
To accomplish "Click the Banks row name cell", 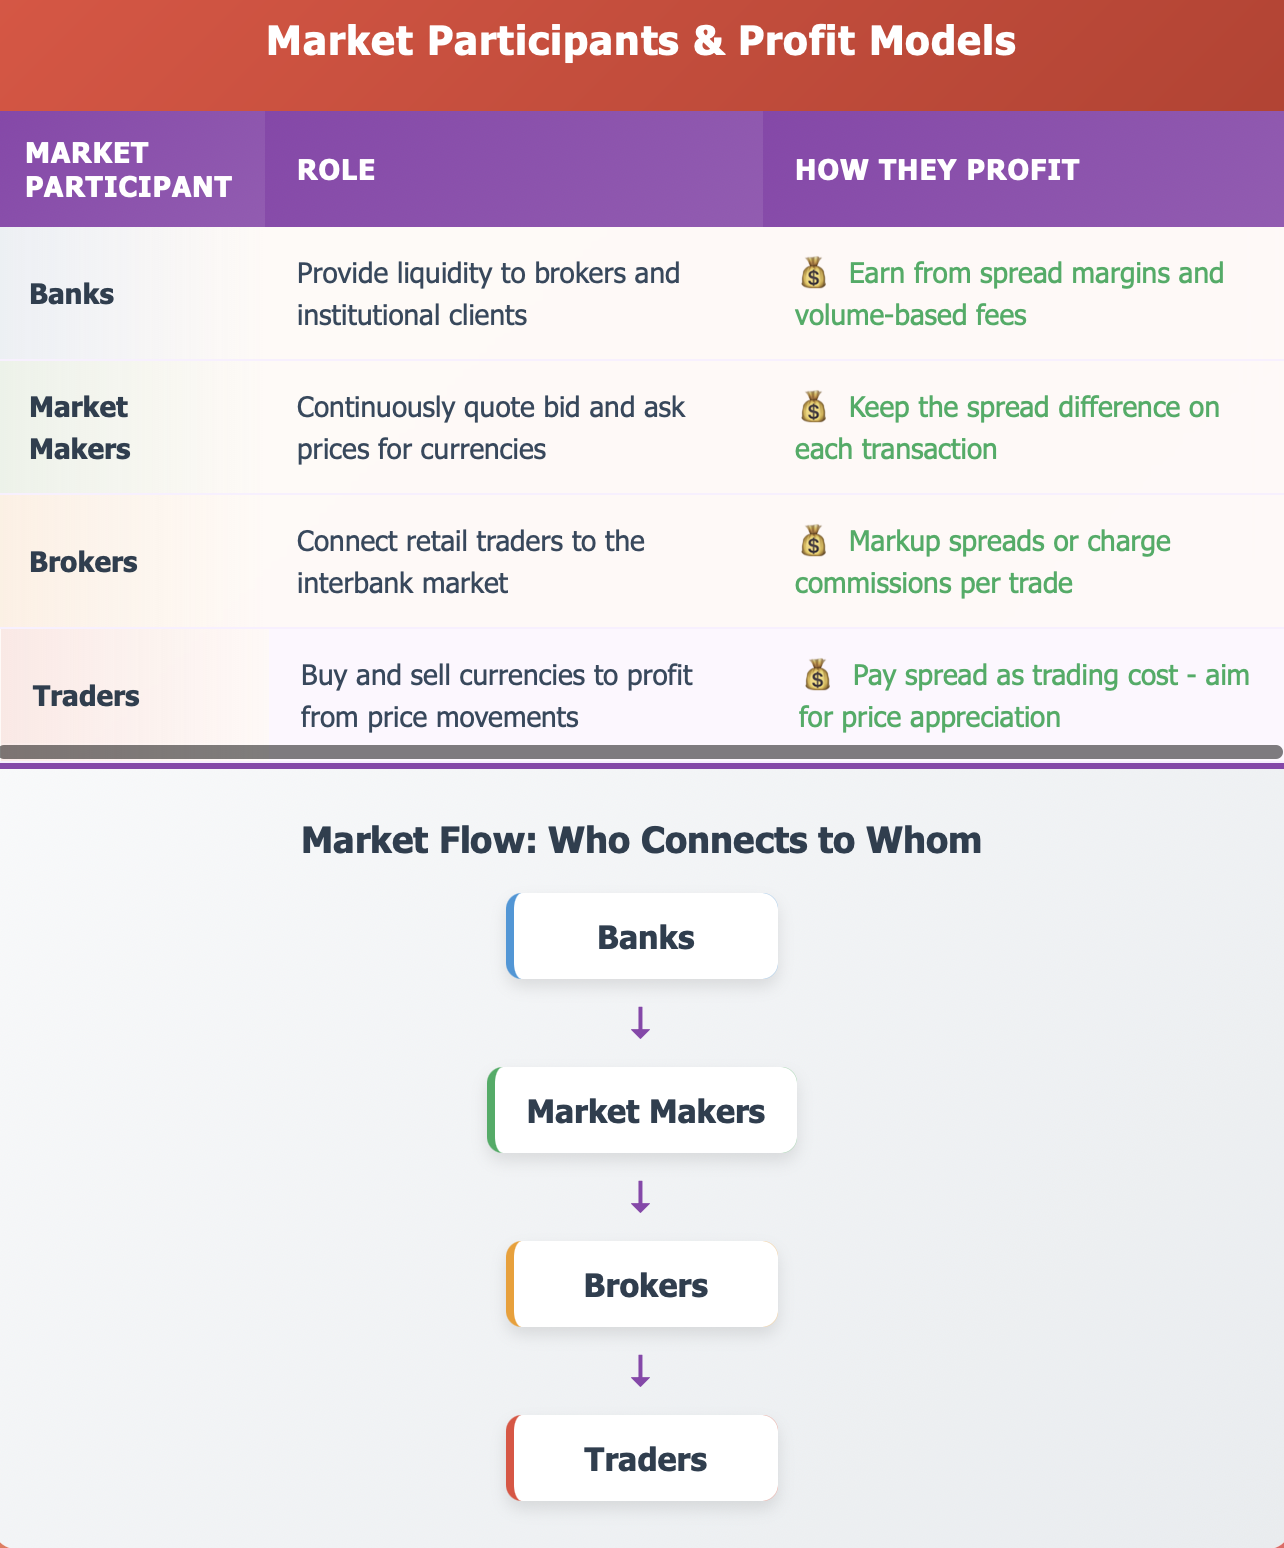I will (72, 294).
